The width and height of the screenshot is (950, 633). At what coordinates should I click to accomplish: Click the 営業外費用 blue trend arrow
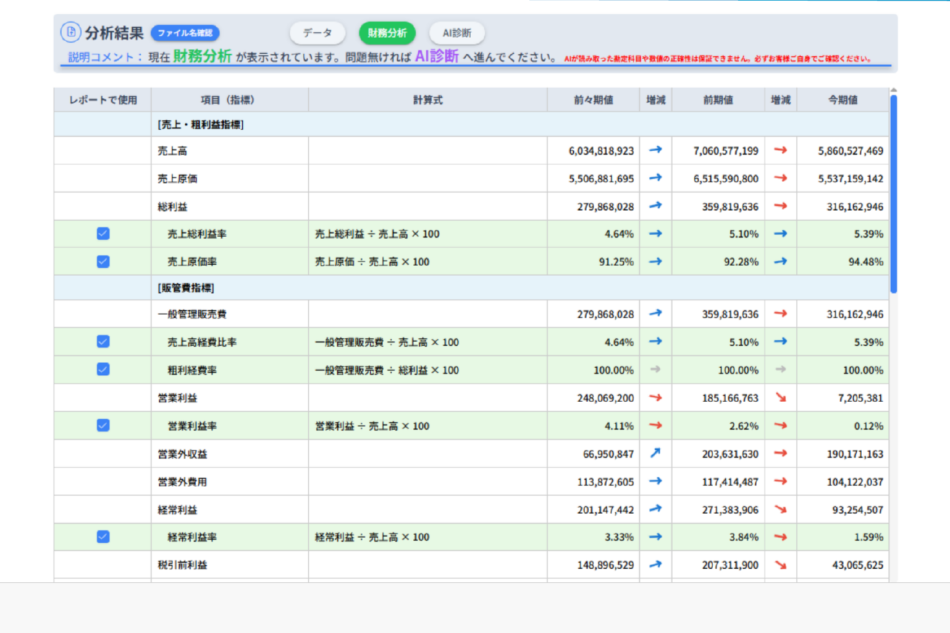[656, 482]
